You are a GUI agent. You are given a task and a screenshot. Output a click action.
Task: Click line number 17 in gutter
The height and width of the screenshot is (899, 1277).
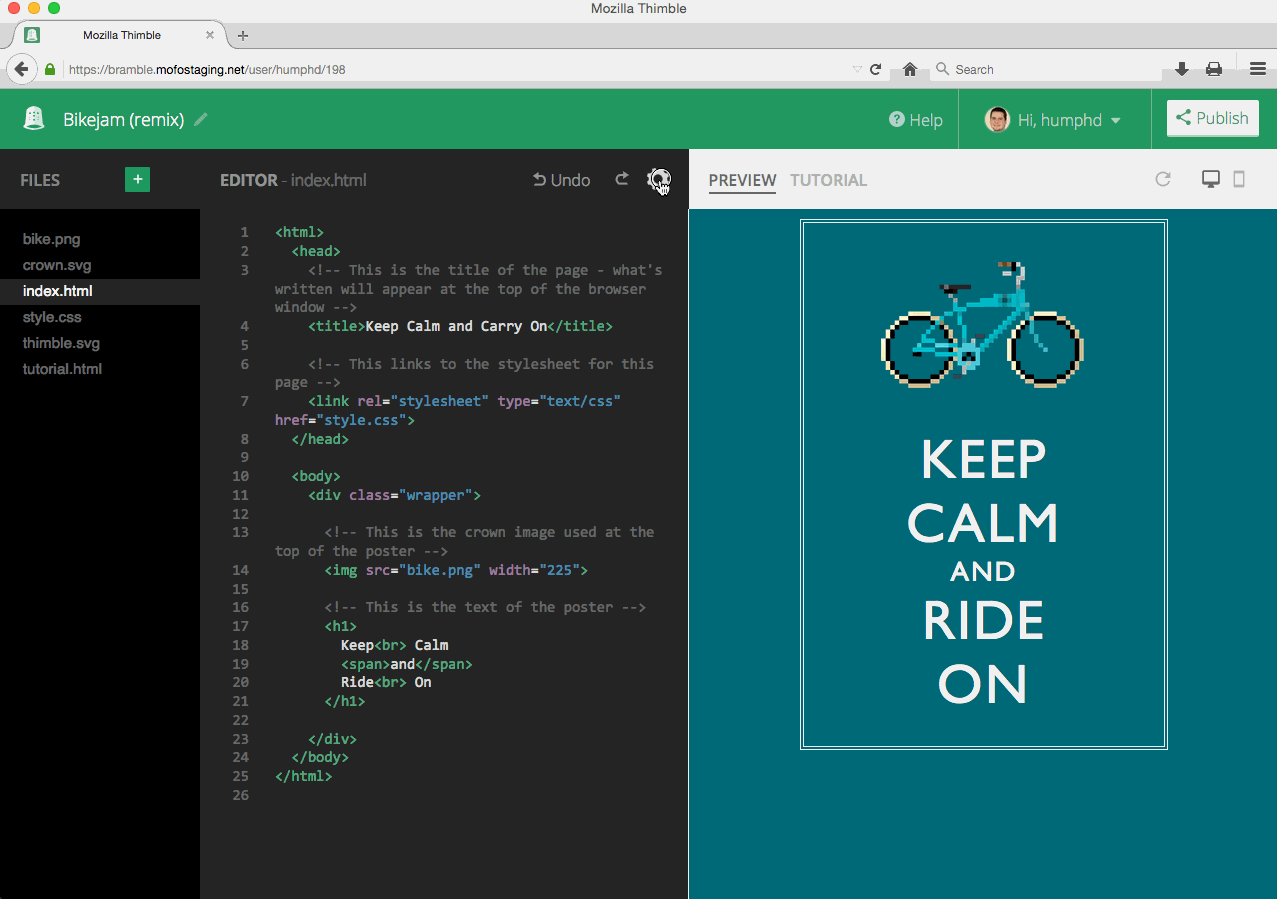tap(240, 626)
